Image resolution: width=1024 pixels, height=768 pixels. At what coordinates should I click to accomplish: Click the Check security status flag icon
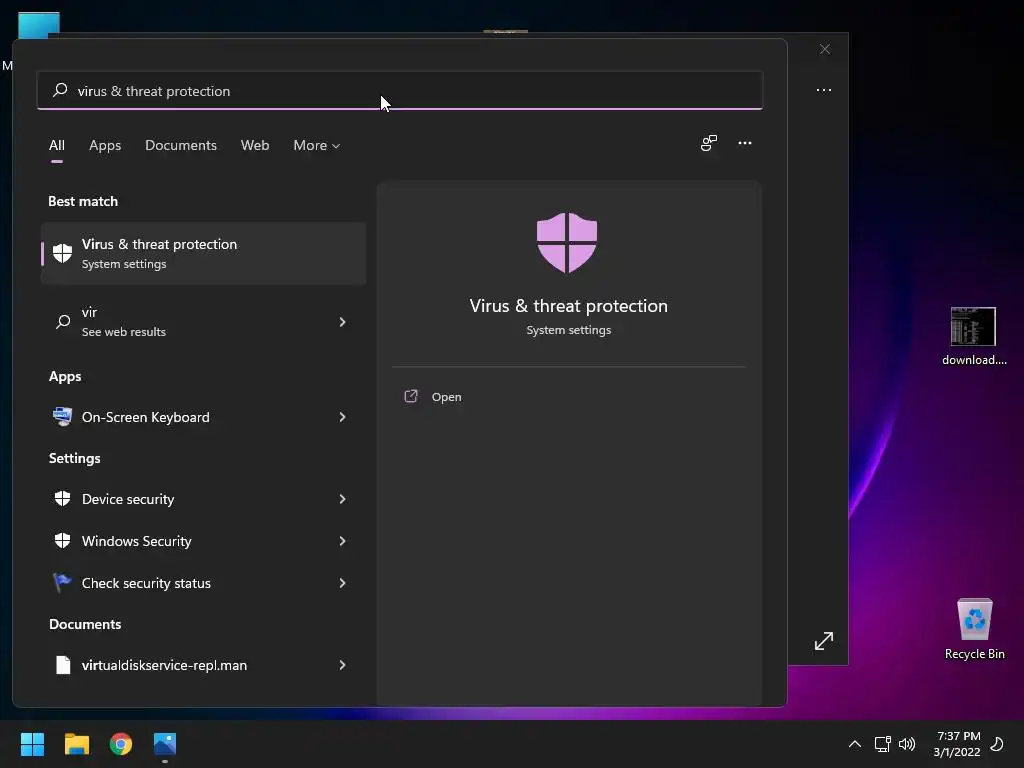coord(62,583)
